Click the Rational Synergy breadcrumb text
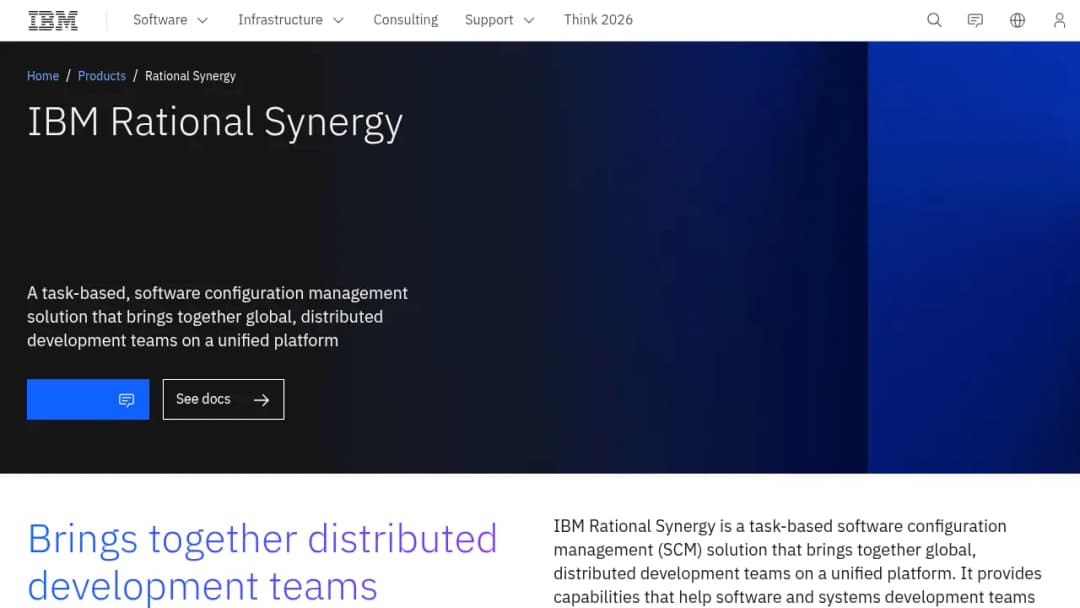 (190, 76)
